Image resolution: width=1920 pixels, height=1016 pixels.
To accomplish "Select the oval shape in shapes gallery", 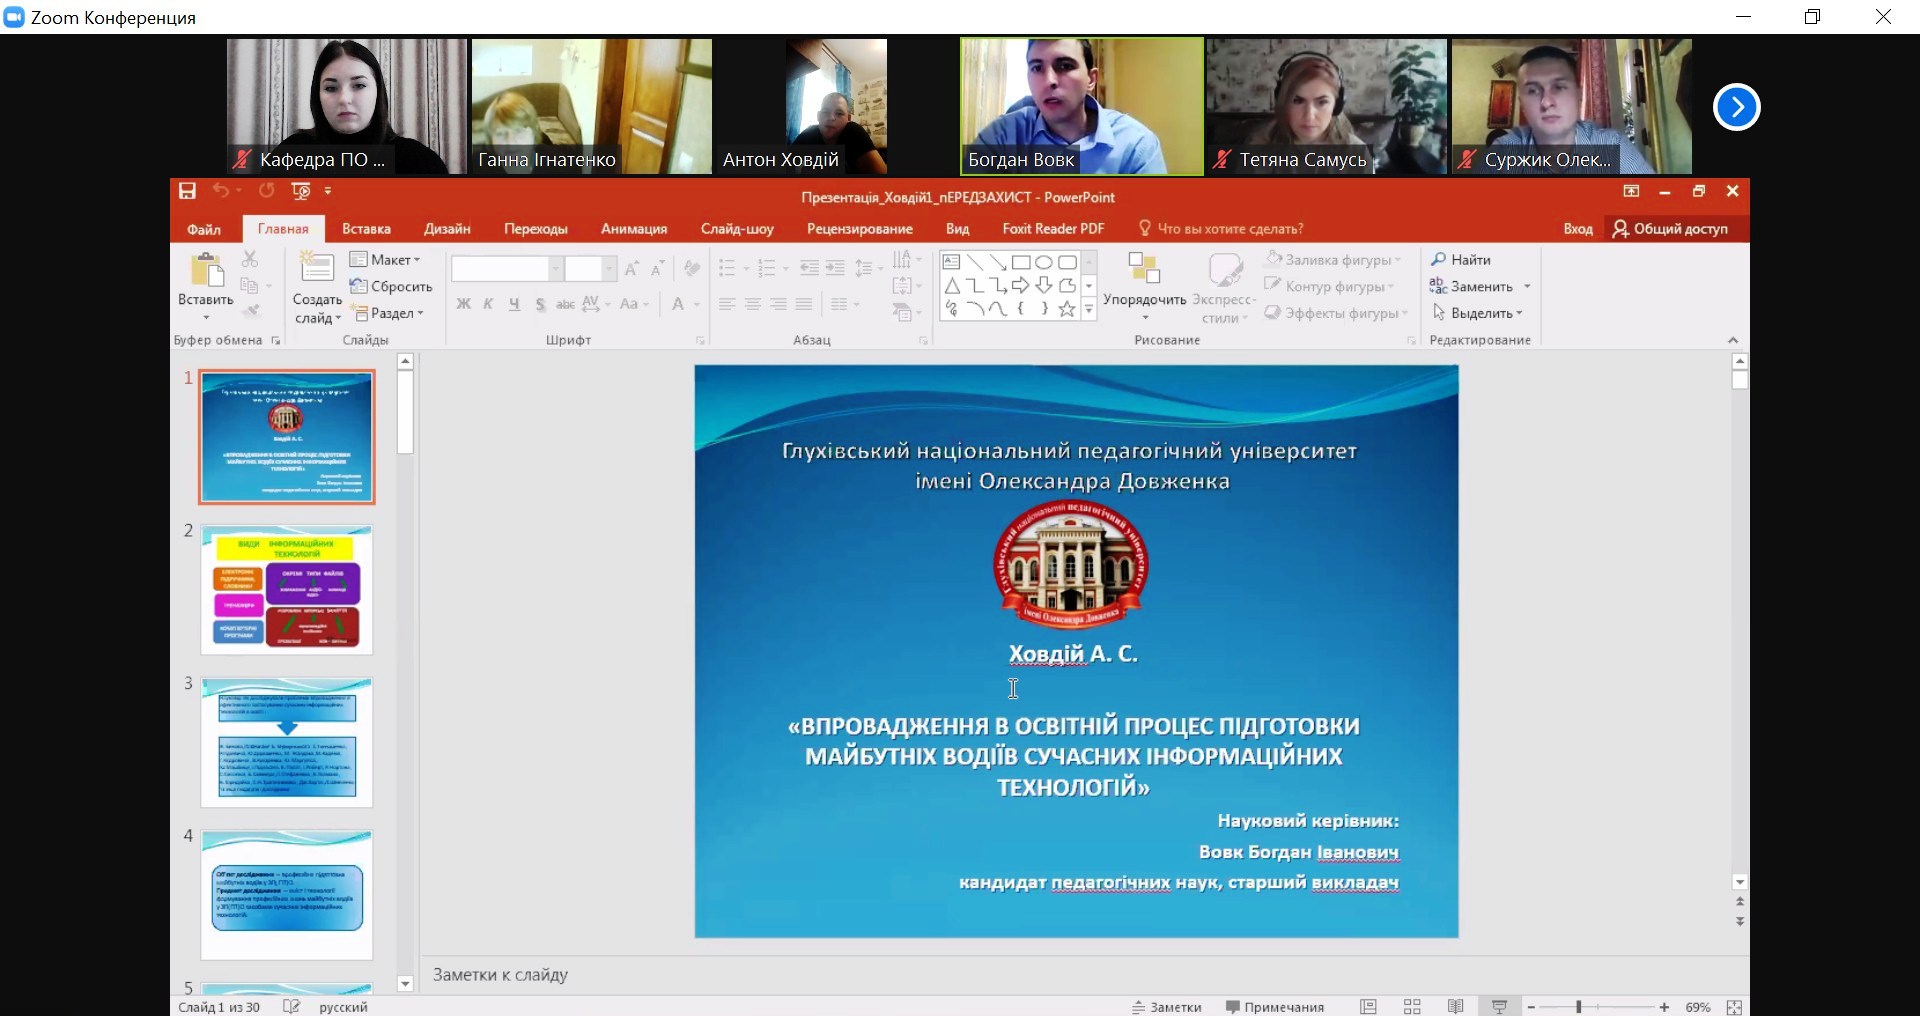I will [x=1044, y=262].
